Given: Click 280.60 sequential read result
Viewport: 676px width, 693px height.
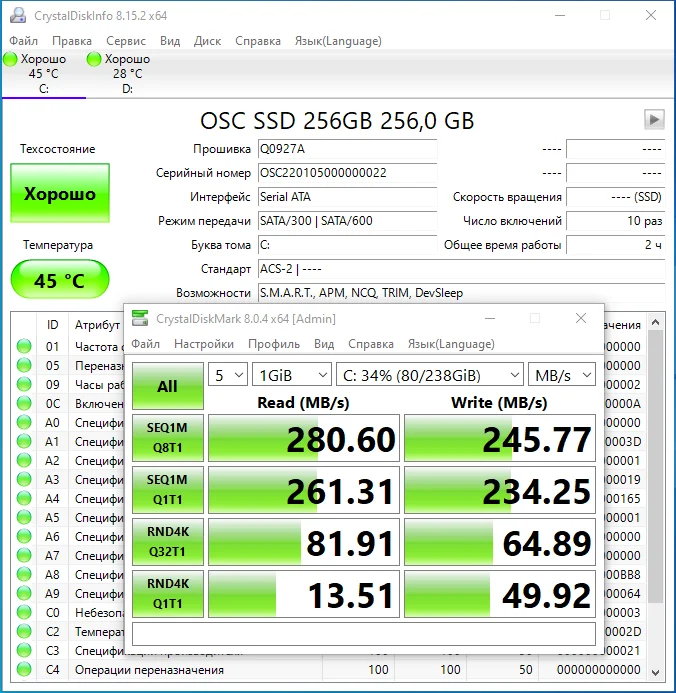Looking at the screenshot, I should click(x=304, y=438).
